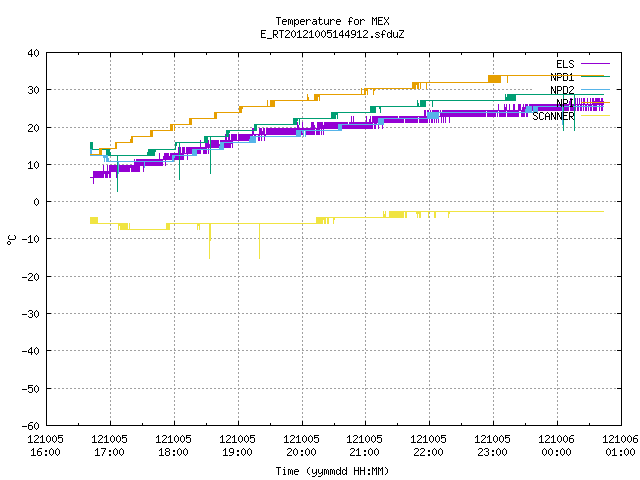Click the °C y-axis unit label

(11, 240)
